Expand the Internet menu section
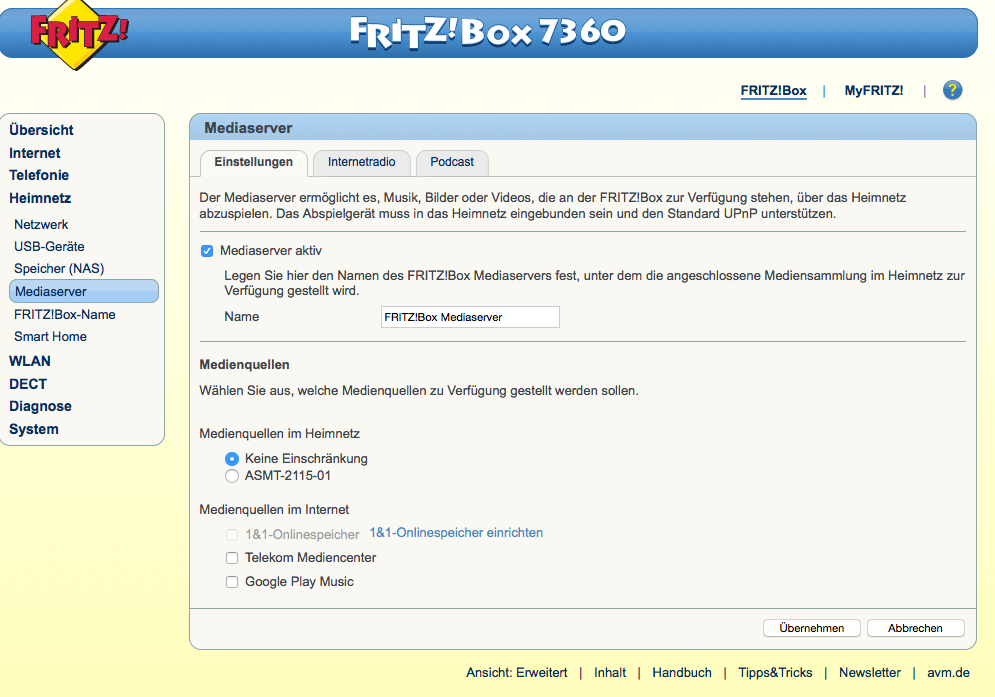The image size is (995, 697). click(35, 153)
